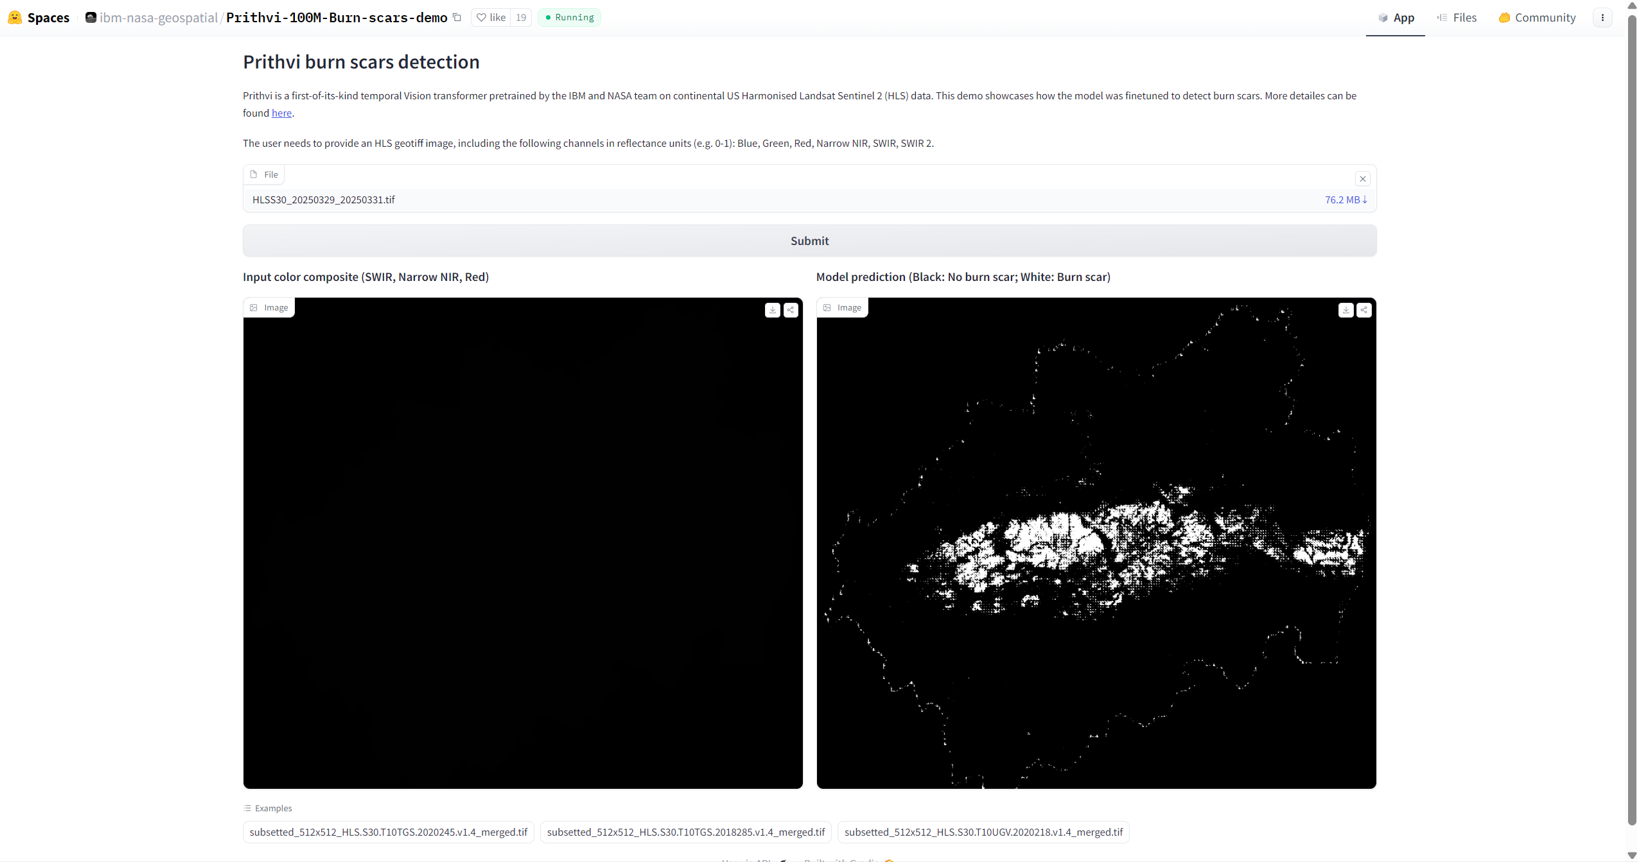Download the input color composite image
Screen dimensions: 1638x862
pos(772,310)
